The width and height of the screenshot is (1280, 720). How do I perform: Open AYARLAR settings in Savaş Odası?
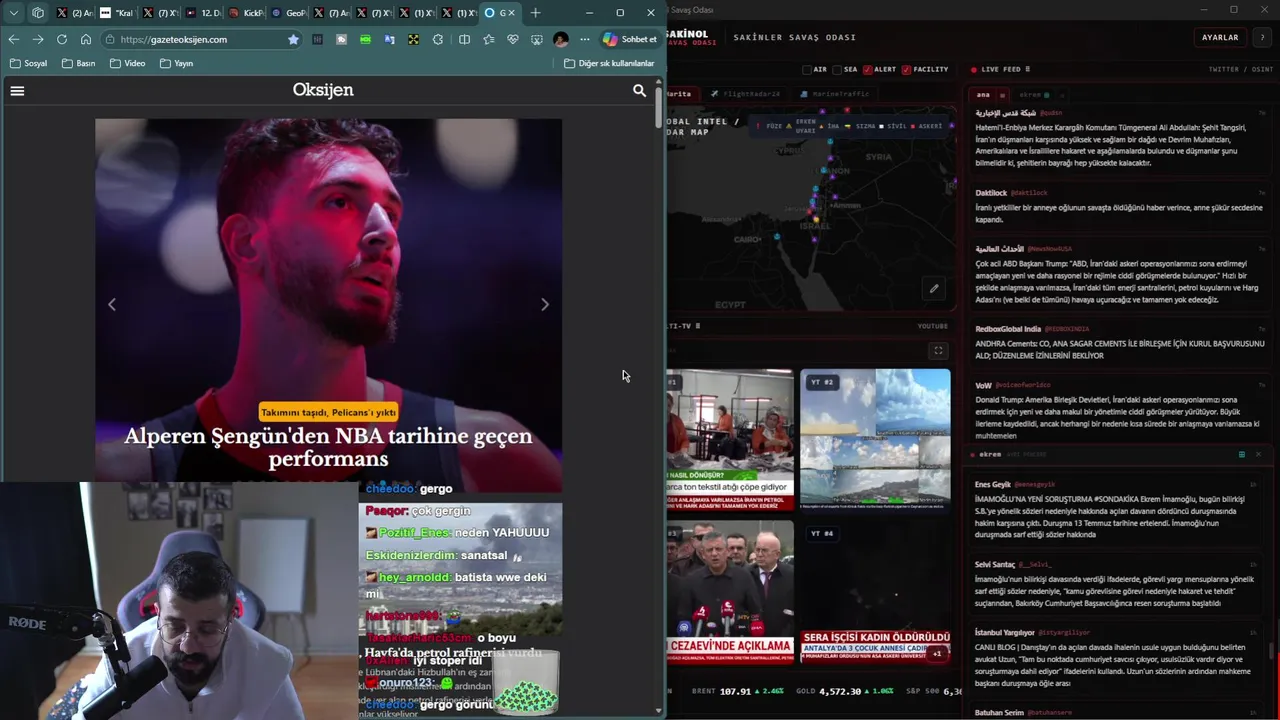pyautogui.click(x=1220, y=37)
